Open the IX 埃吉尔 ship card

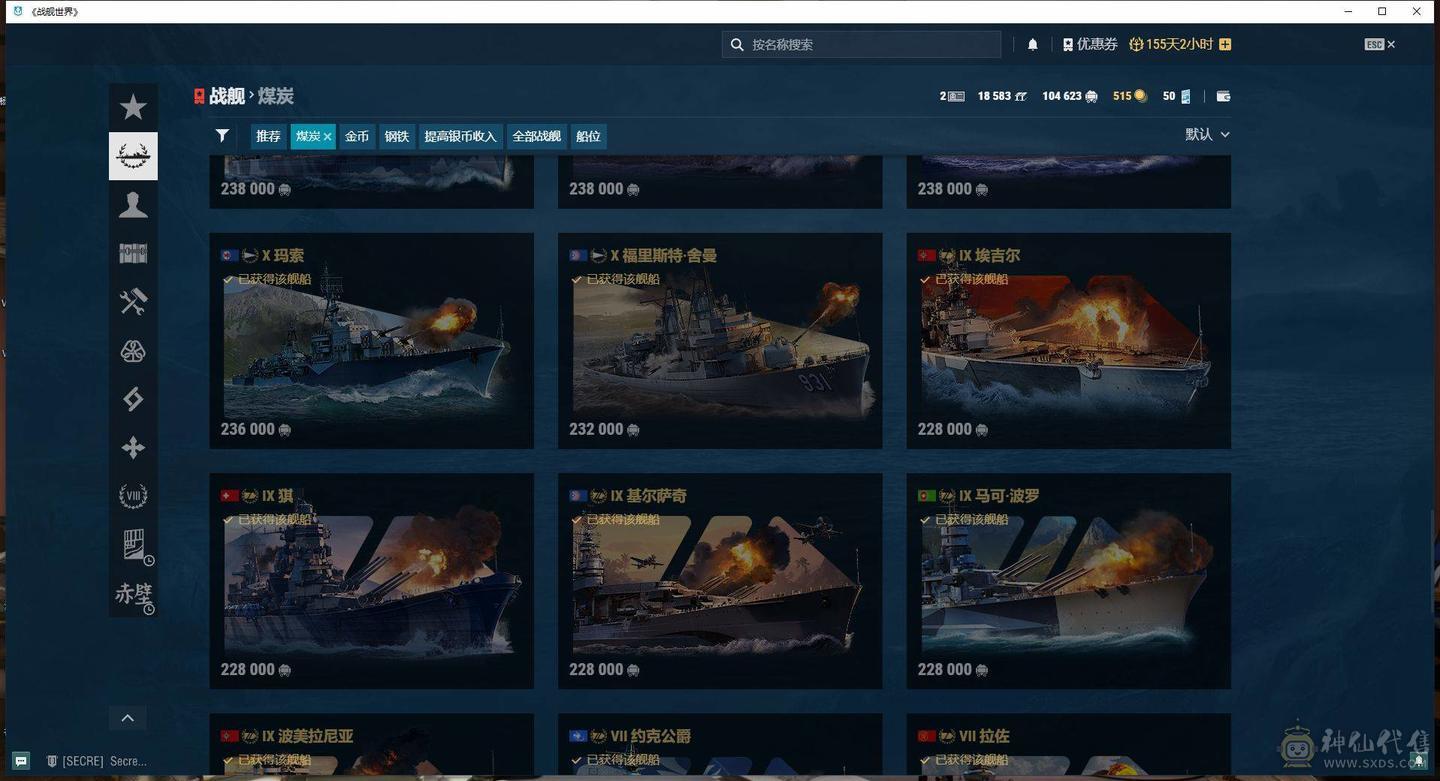pyautogui.click(x=1068, y=341)
